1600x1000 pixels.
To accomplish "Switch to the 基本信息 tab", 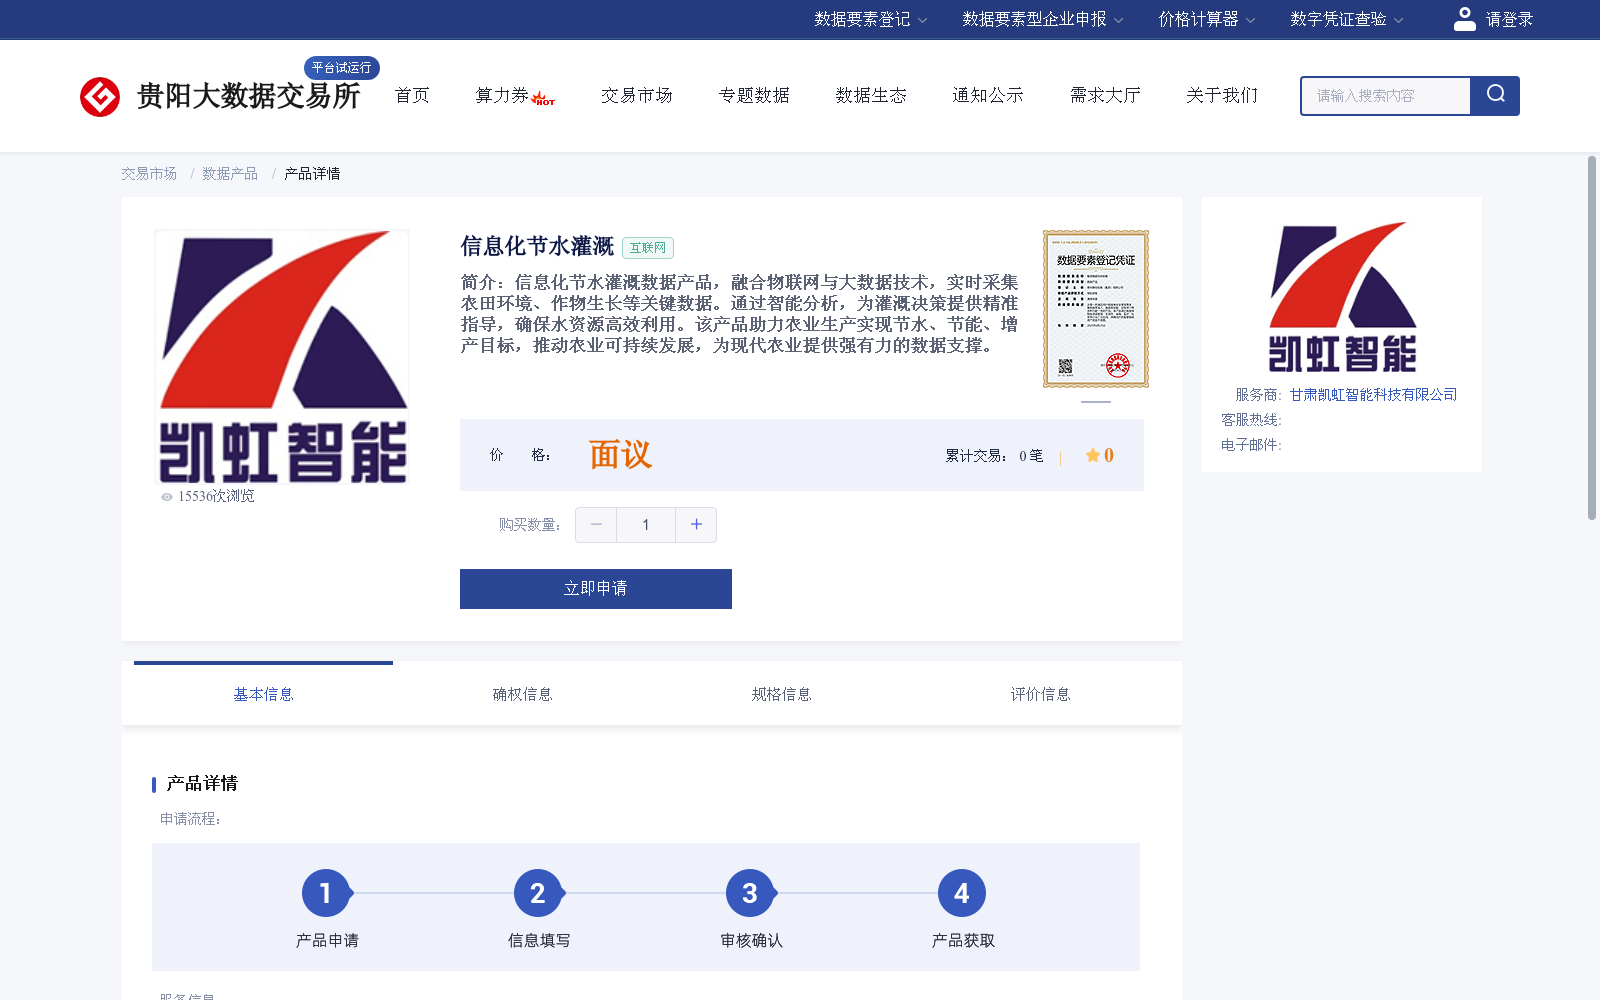I will coord(263,694).
